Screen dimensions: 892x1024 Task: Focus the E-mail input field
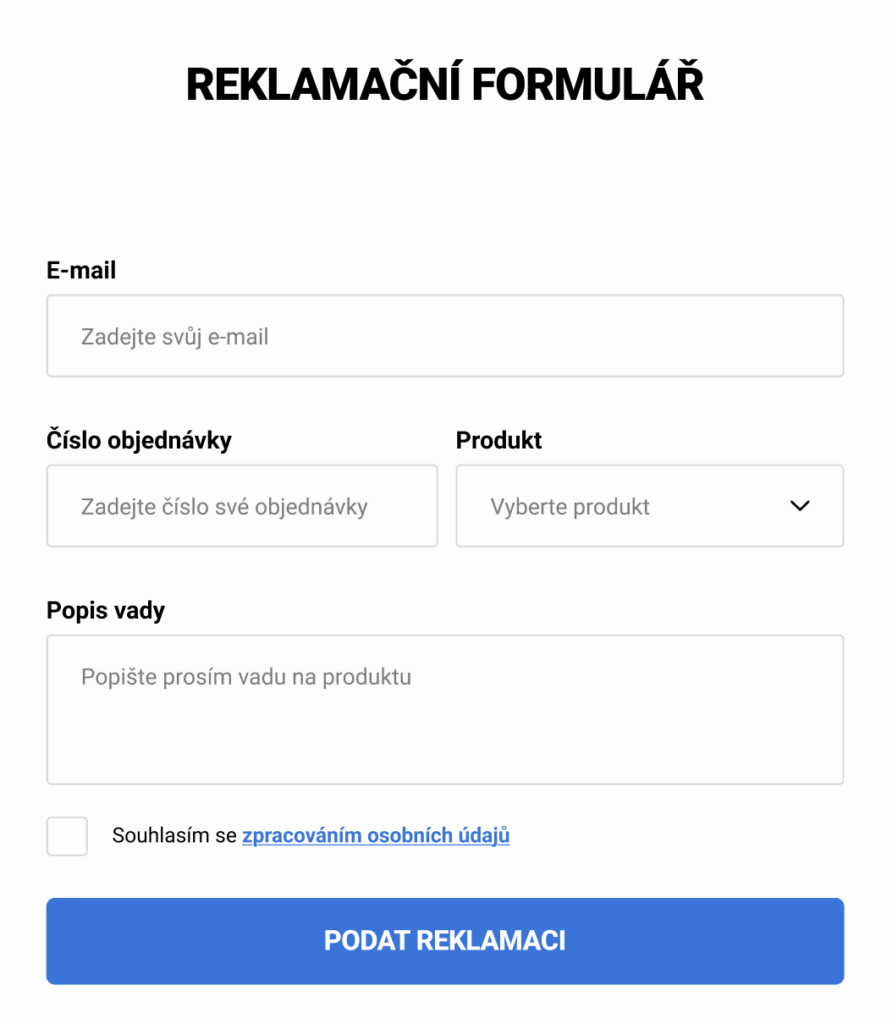(x=445, y=336)
